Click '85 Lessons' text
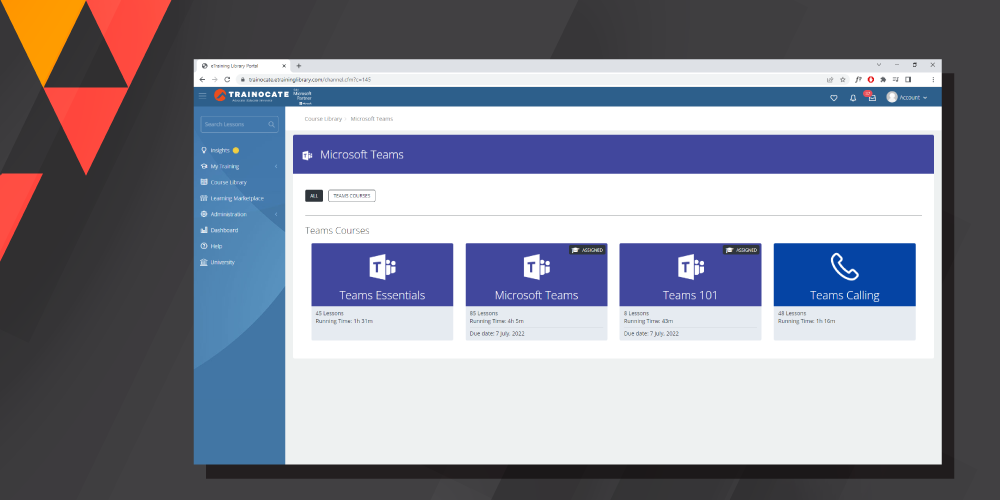The width and height of the screenshot is (1000, 500). pyautogui.click(x=484, y=314)
